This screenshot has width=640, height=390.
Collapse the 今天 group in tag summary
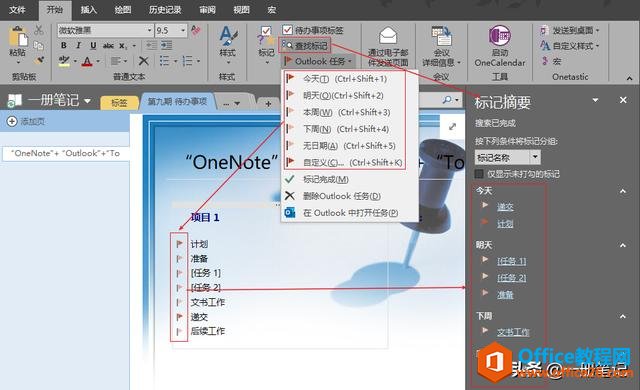click(x=623, y=191)
